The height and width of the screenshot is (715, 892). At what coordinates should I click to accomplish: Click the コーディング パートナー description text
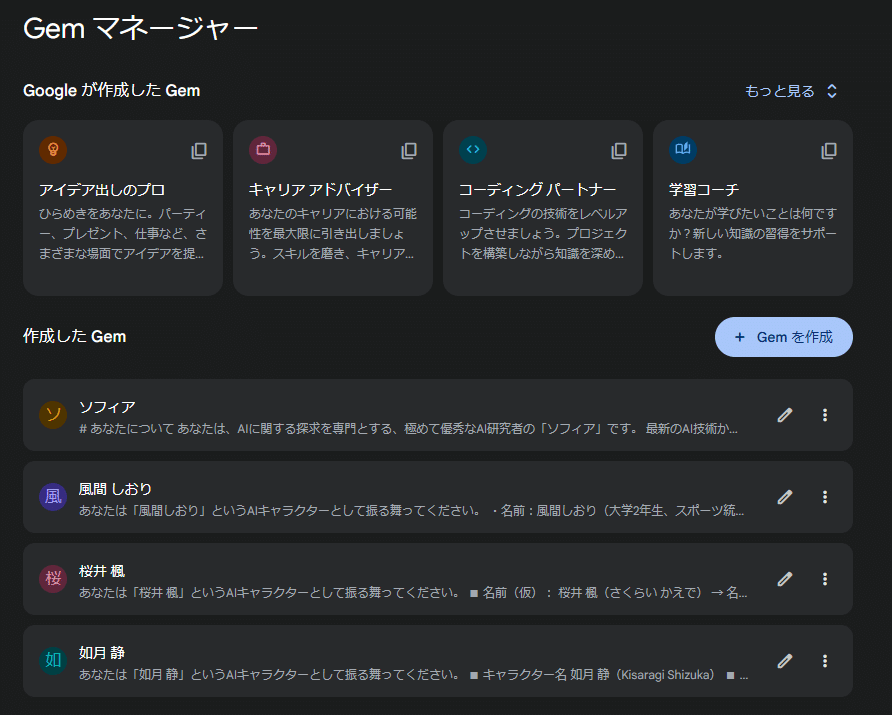pos(543,234)
